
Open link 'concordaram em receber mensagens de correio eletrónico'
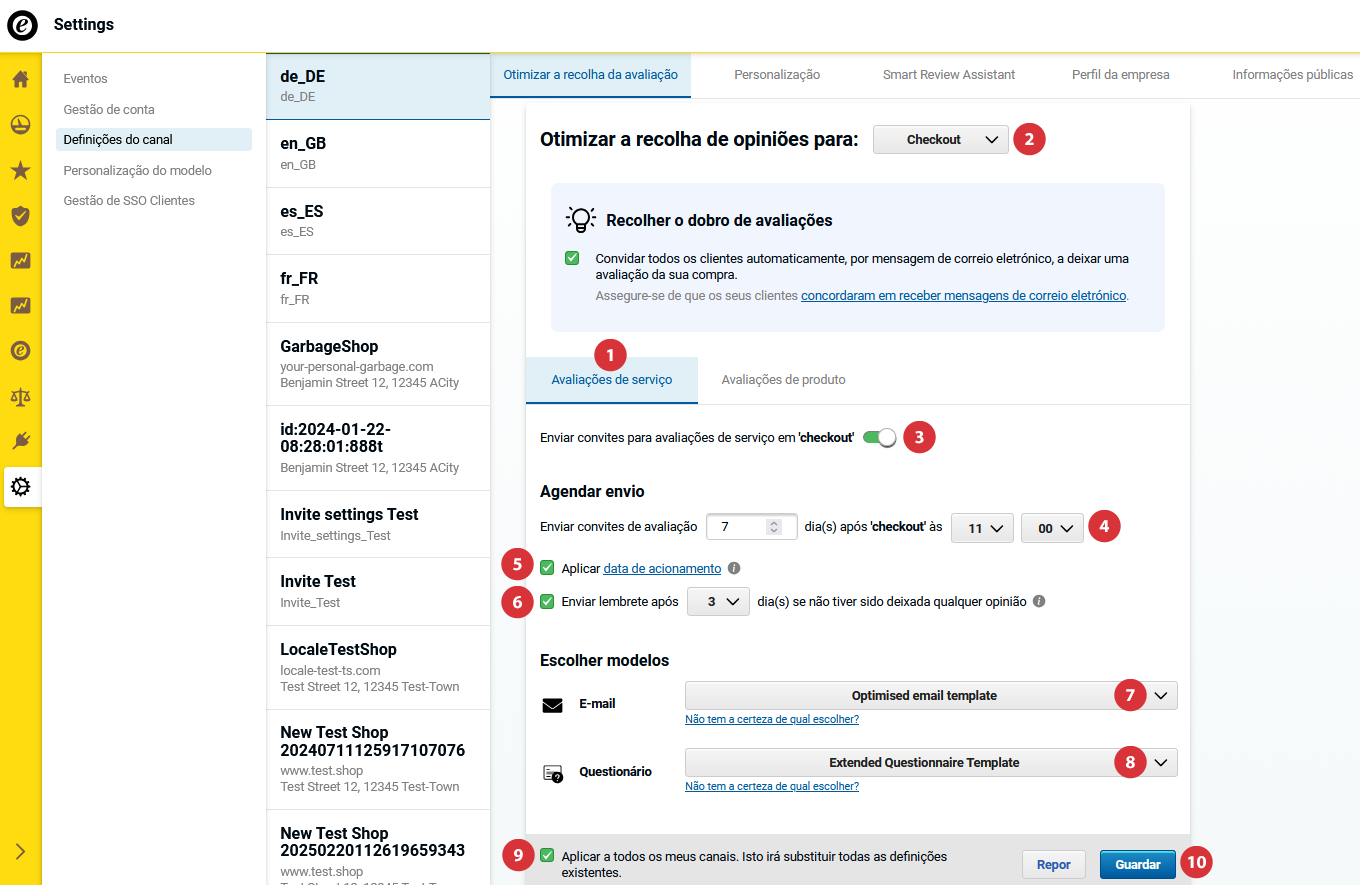click(963, 296)
